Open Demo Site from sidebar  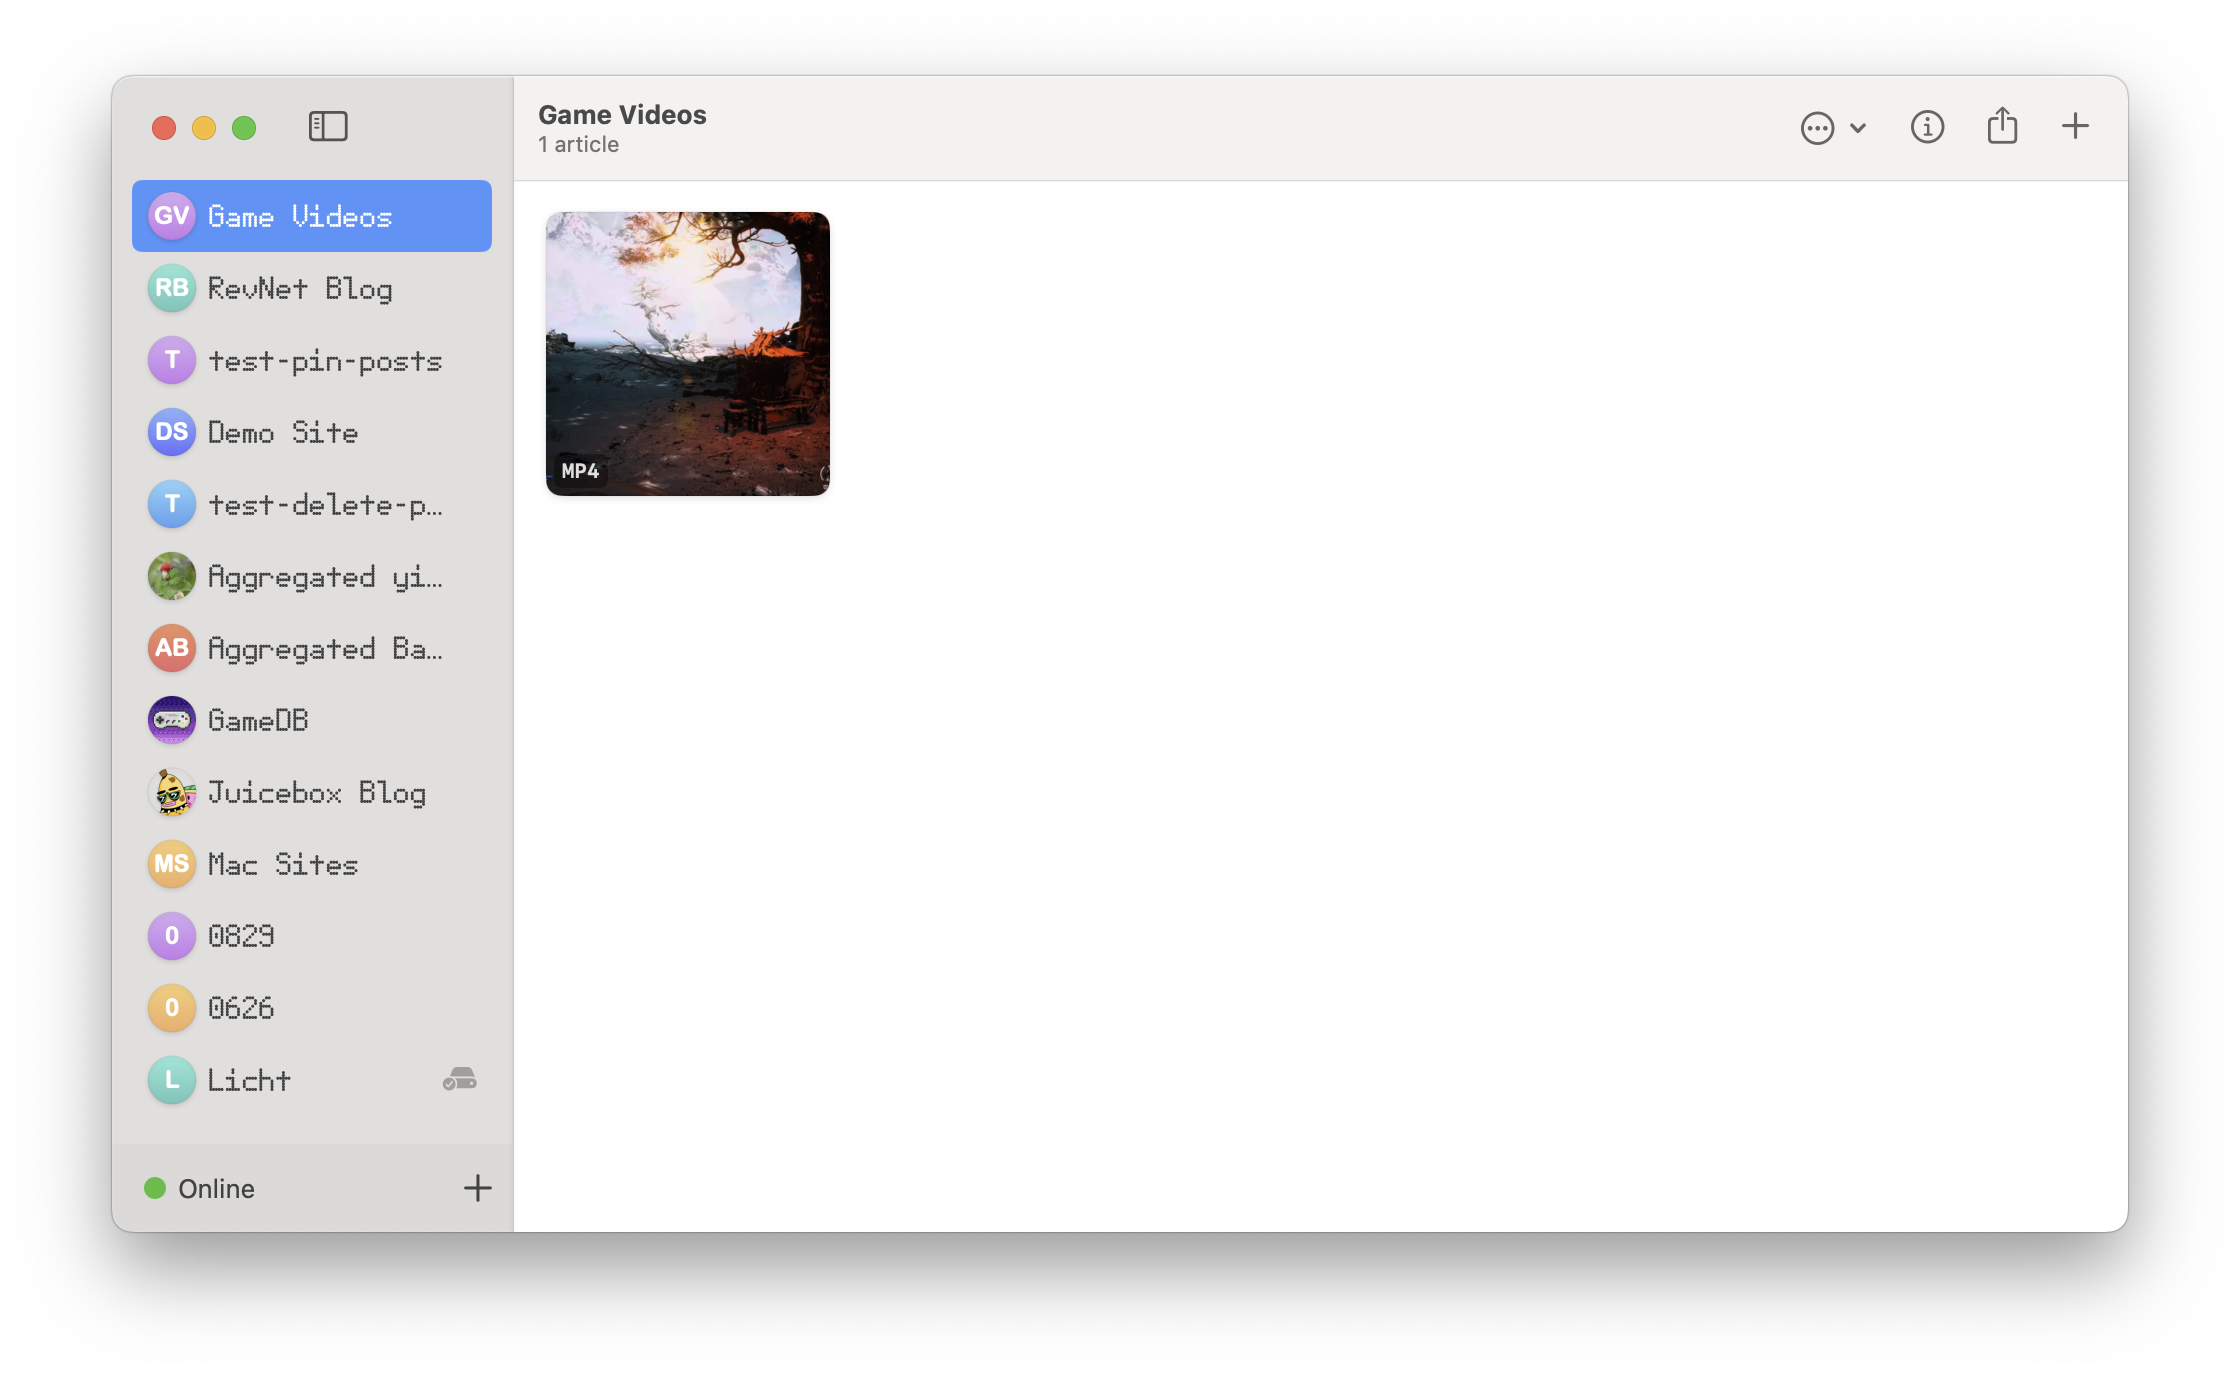pos(283,433)
